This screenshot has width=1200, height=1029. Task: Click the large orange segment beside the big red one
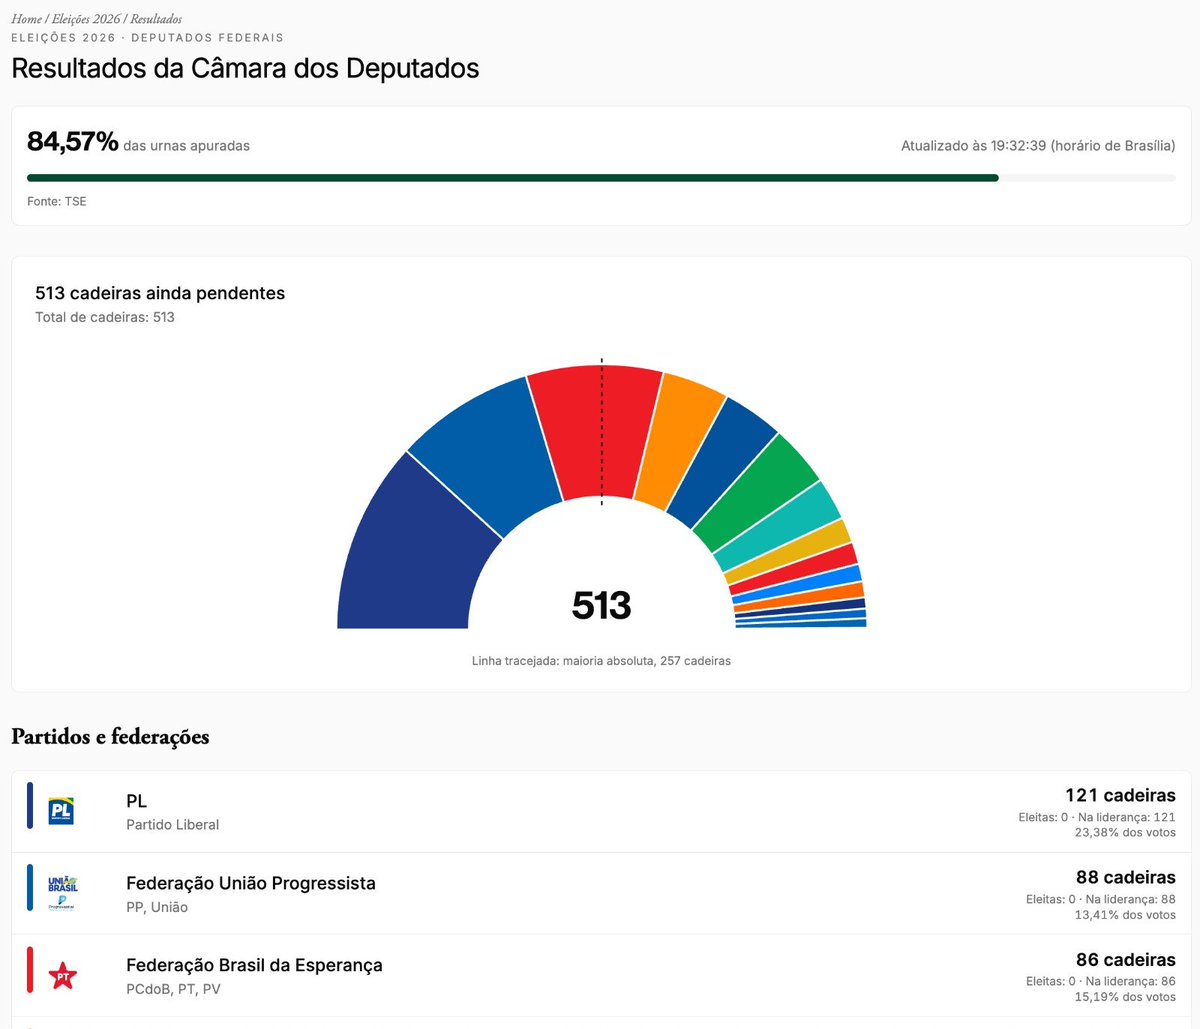[x=680, y=440]
